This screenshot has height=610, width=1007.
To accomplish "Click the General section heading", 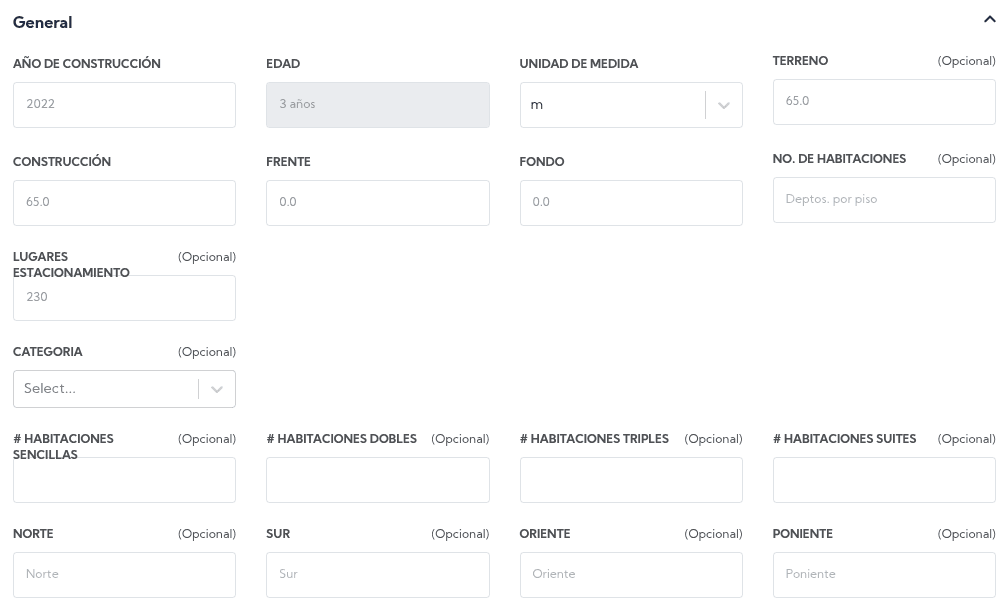I will click(x=43, y=22).
